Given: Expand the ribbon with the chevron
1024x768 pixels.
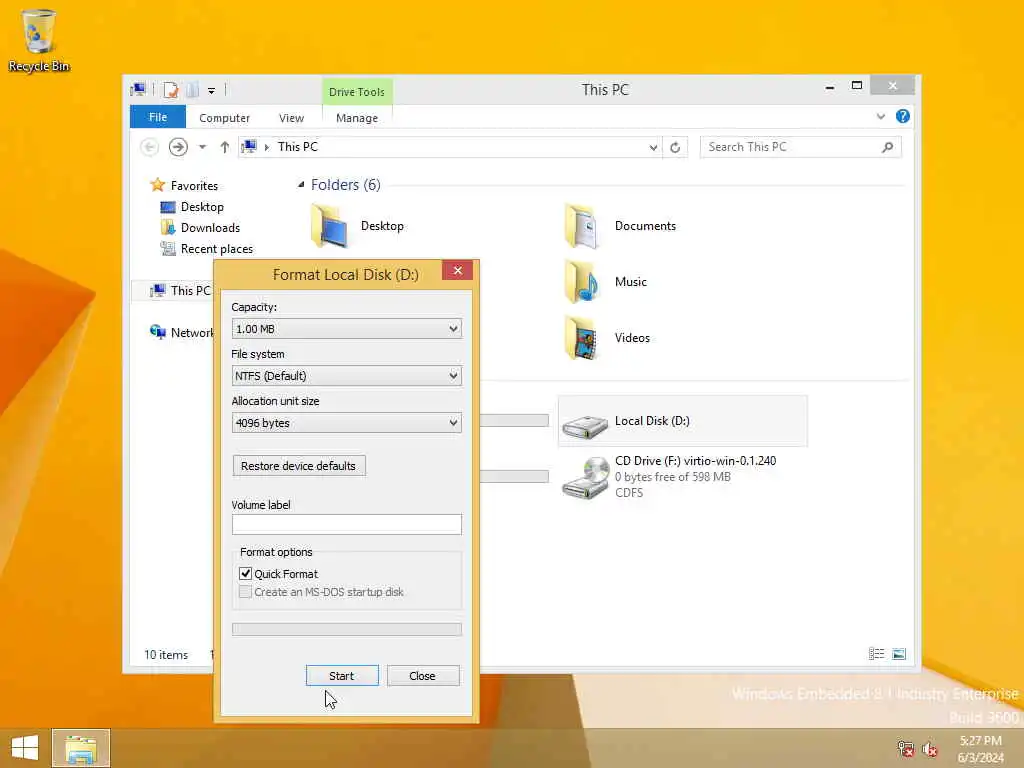Looking at the screenshot, I should point(880,117).
